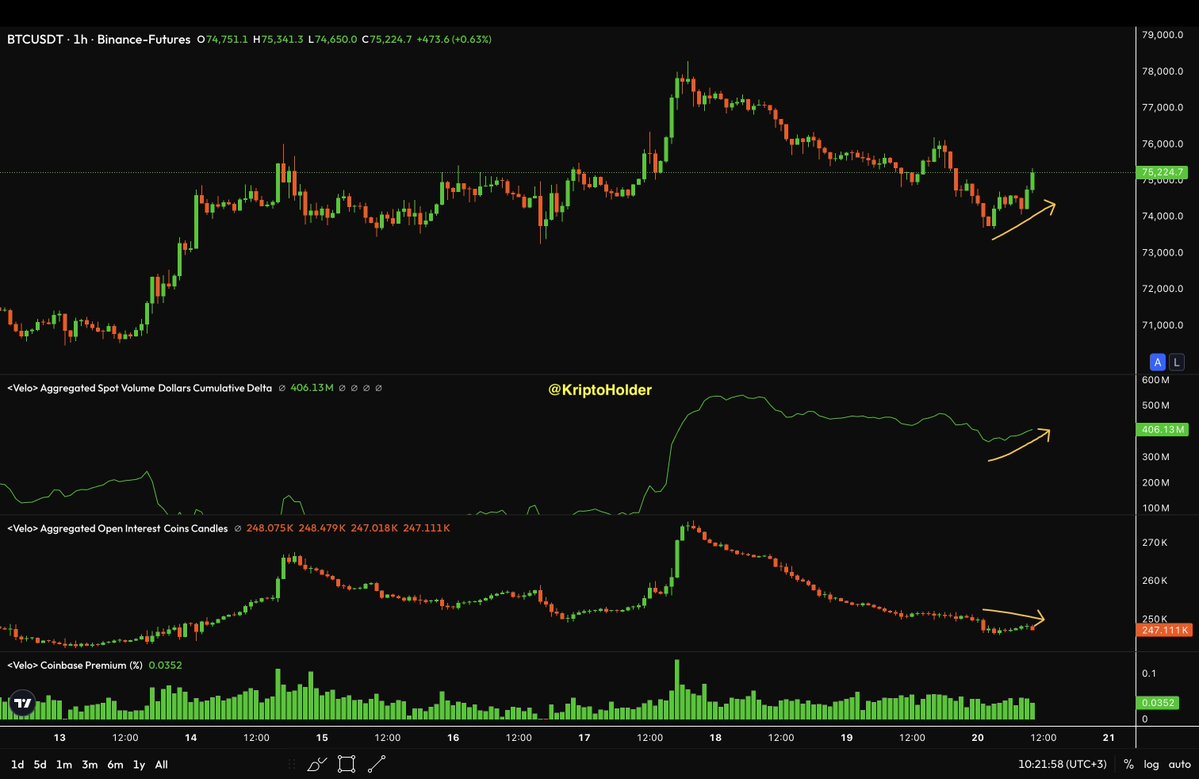
Task: Toggle the L log-scale button
Action: tap(1176, 362)
